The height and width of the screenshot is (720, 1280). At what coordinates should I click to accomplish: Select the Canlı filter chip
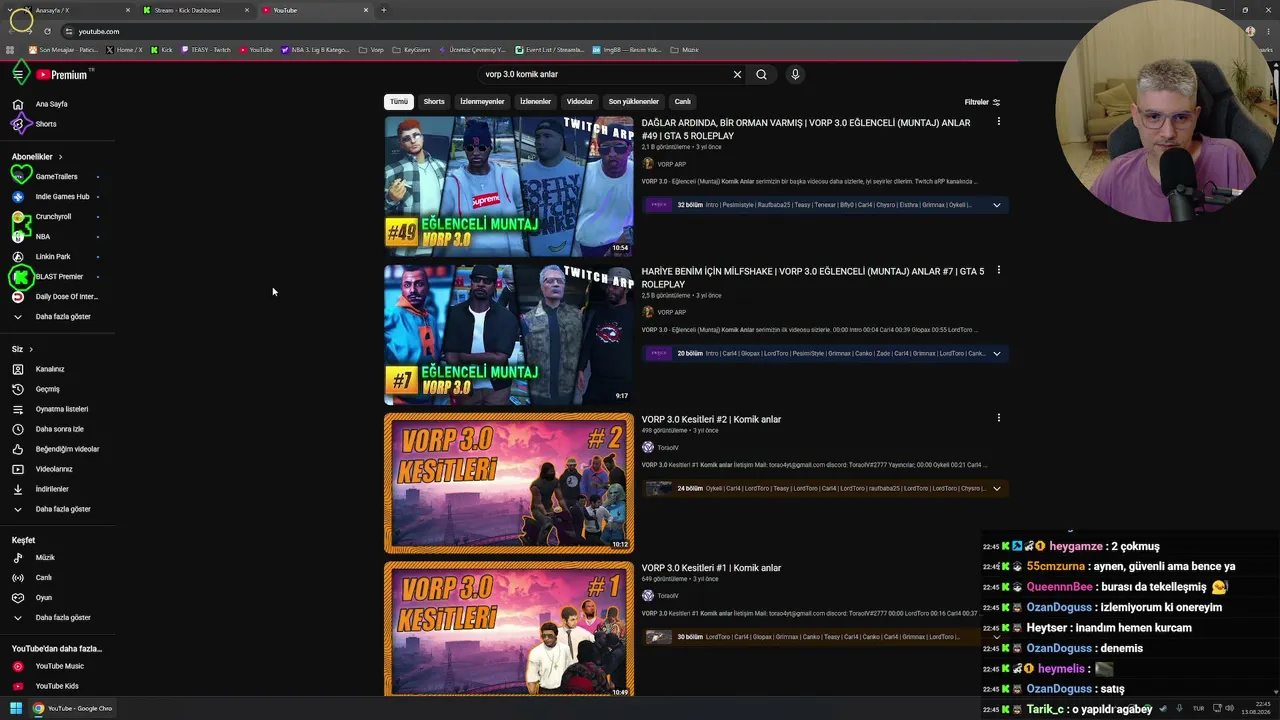pyautogui.click(x=683, y=102)
